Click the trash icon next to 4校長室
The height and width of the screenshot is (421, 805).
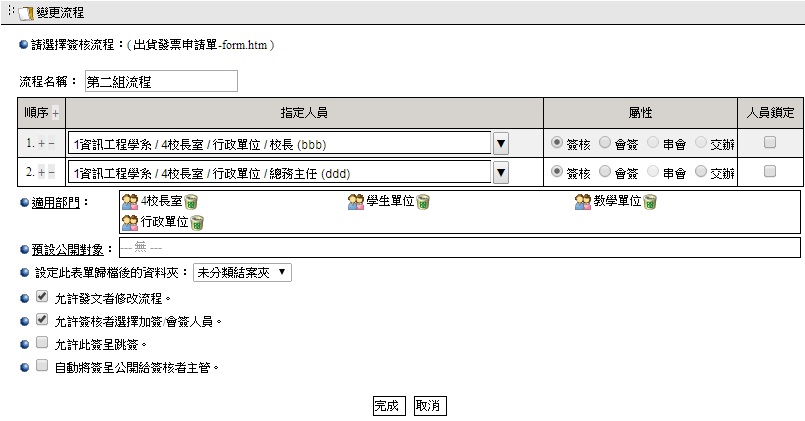[x=191, y=203]
